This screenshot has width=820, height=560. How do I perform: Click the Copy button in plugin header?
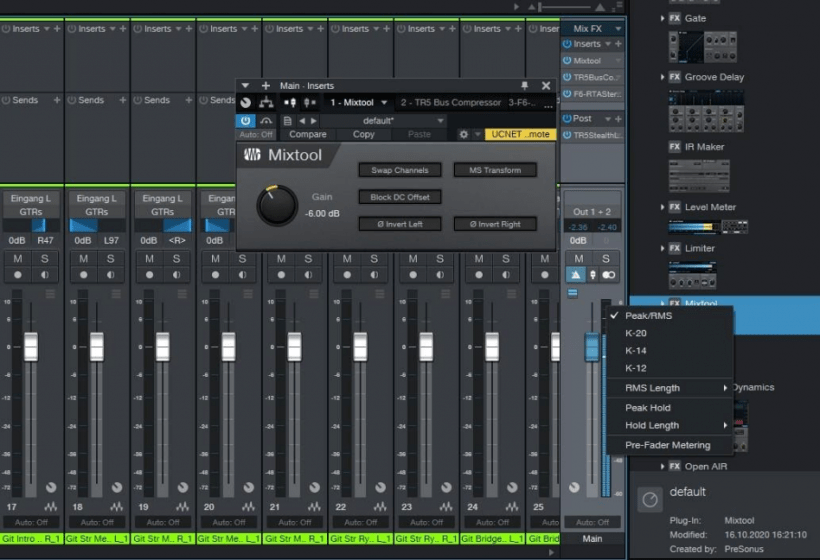[x=363, y=134]
